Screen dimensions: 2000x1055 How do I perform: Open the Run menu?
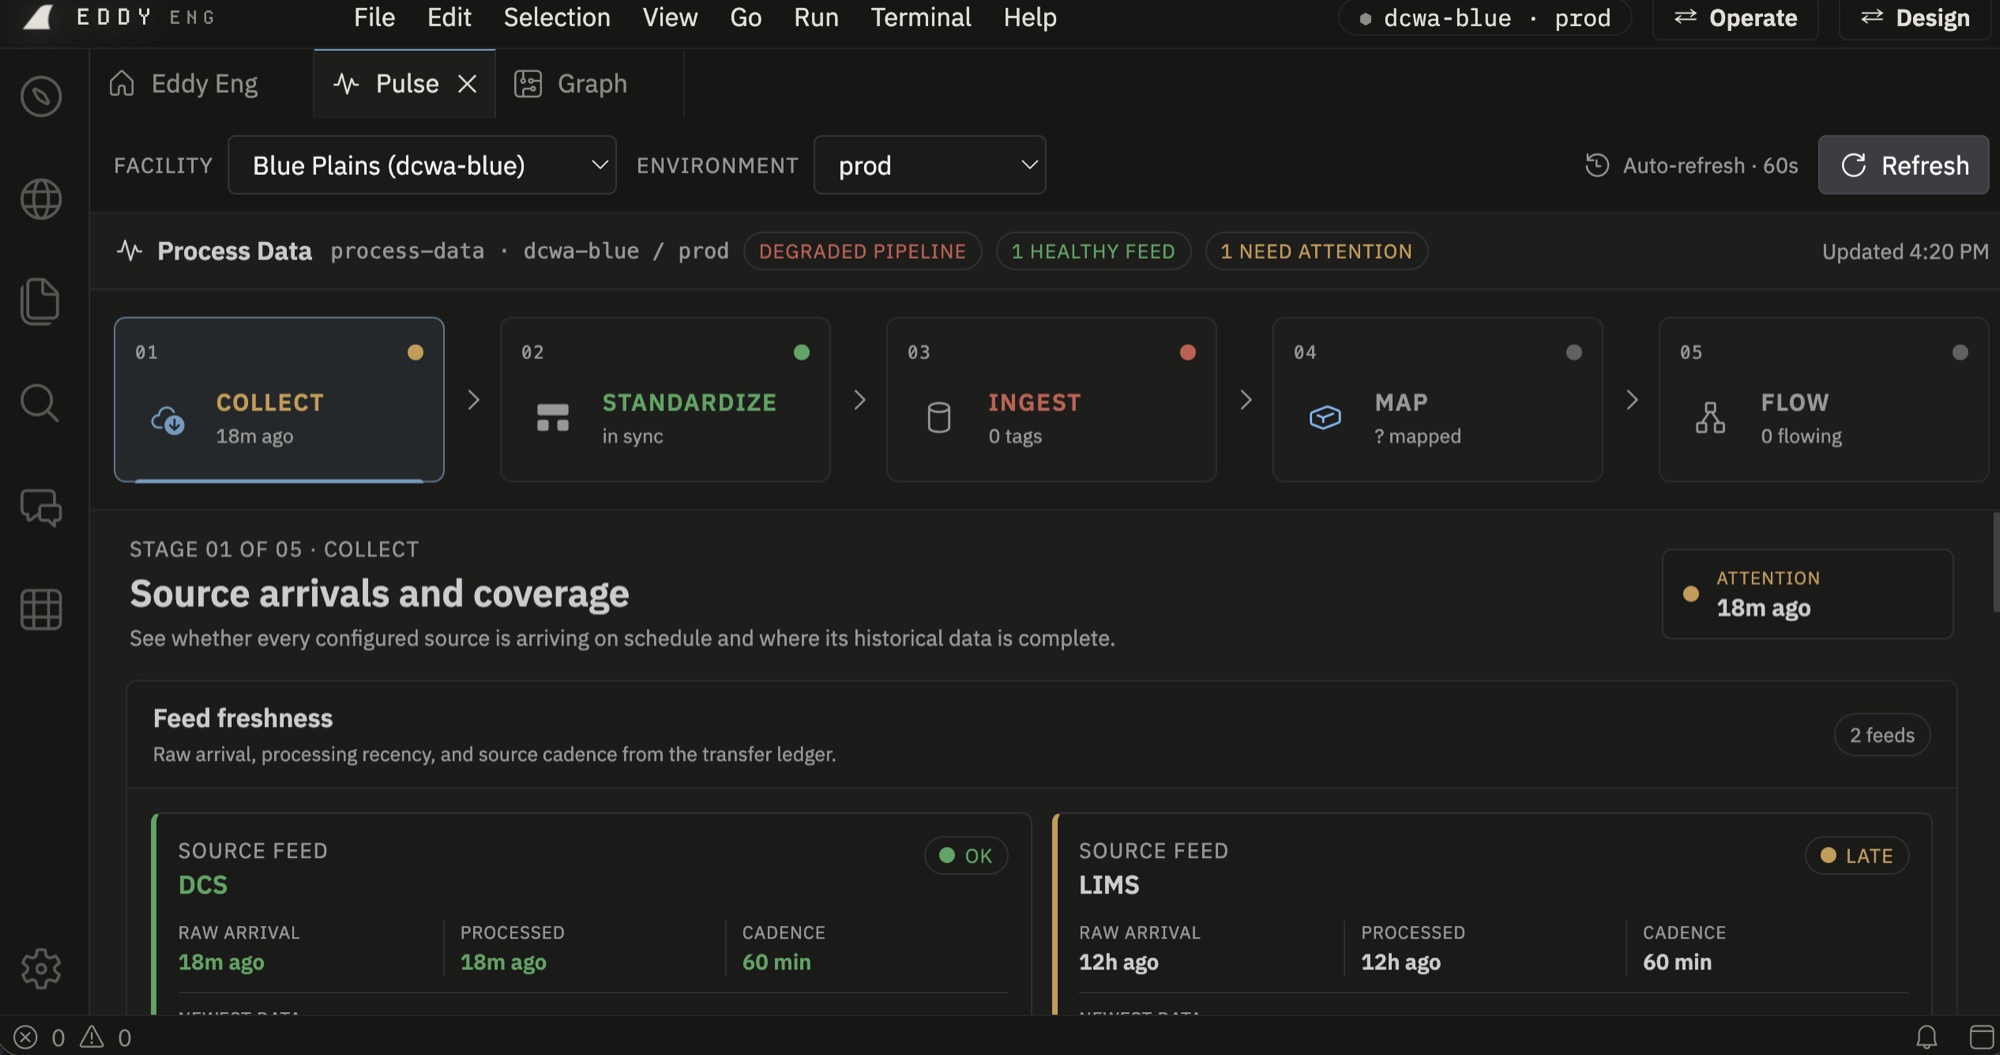pos(816,17)
